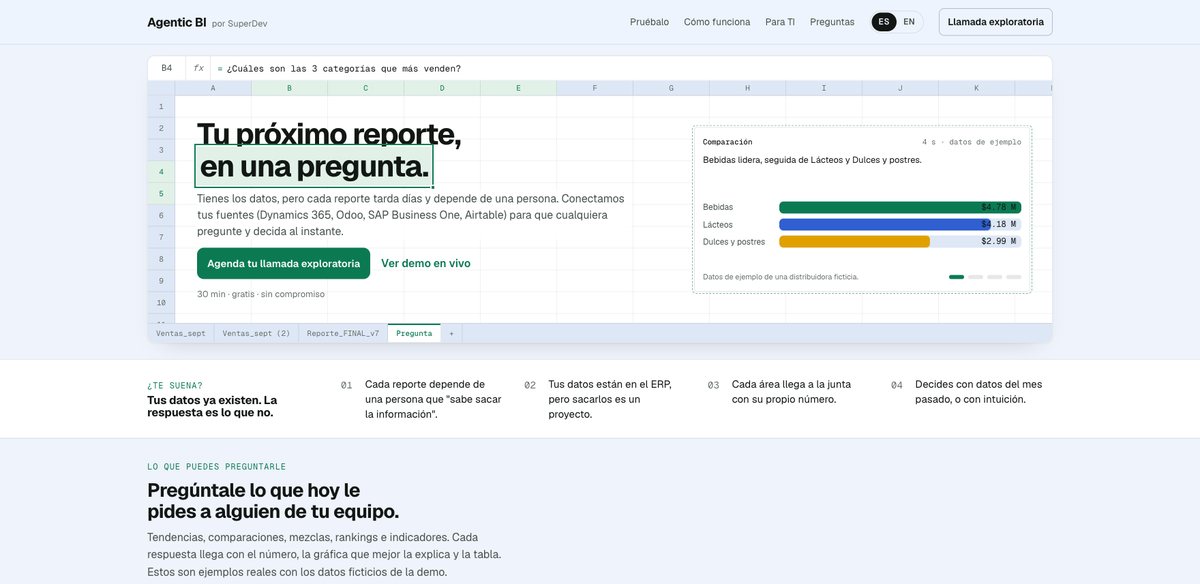Click the Comparación card title
The image size is (1200, 584).
coord(728,142)
